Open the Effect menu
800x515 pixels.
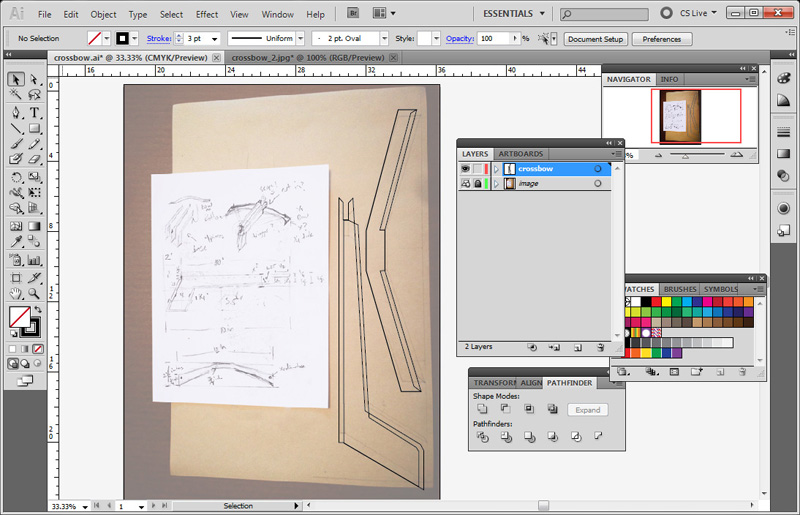click(207, 14)
